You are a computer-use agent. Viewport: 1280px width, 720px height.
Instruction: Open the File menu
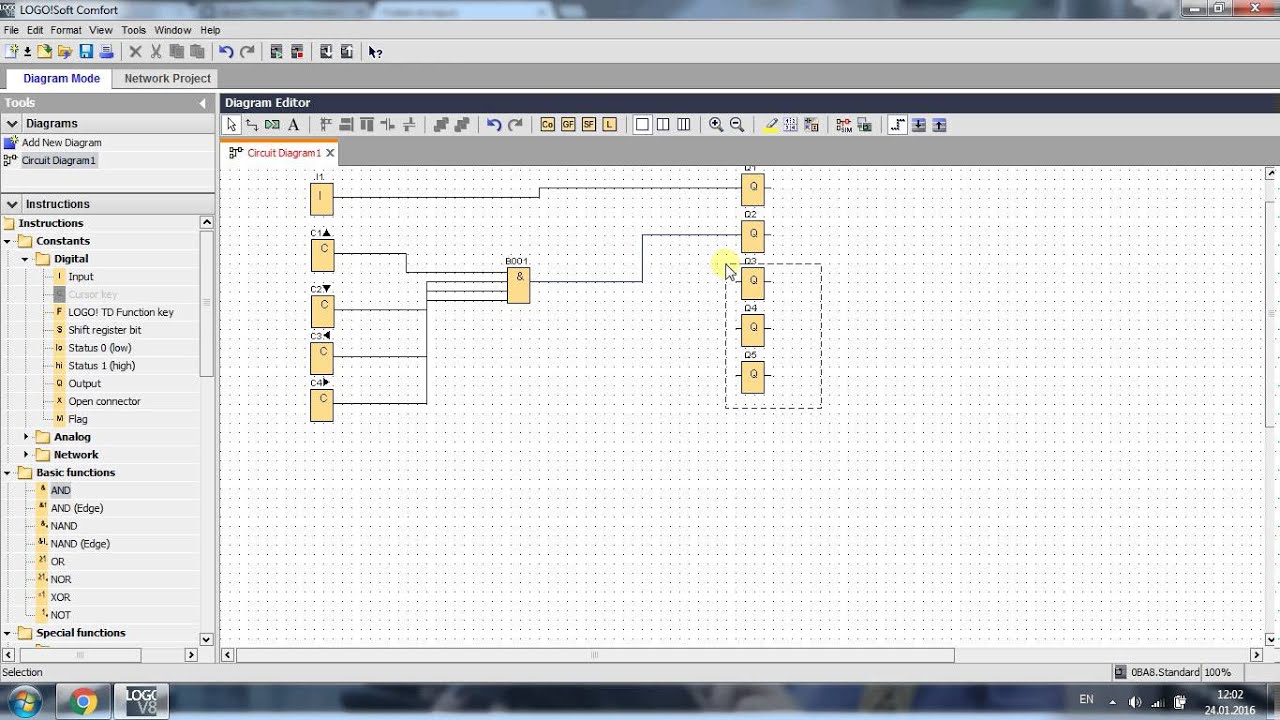(x=11, y=30)
